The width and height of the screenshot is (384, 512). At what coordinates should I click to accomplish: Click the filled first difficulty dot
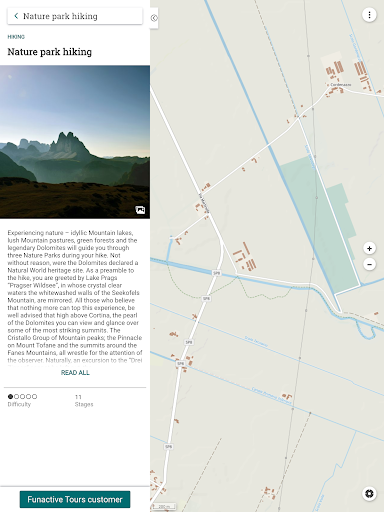point(10,396)
